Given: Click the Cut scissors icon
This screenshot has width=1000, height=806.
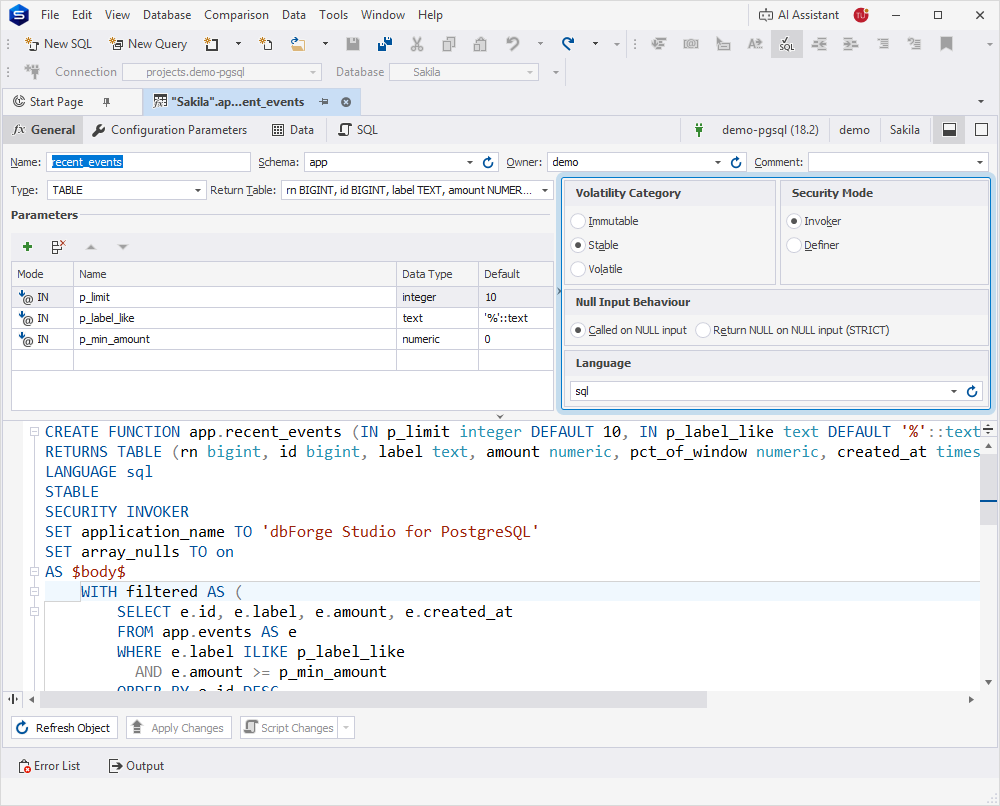Looking at the screenshot, I should [417, 44].
